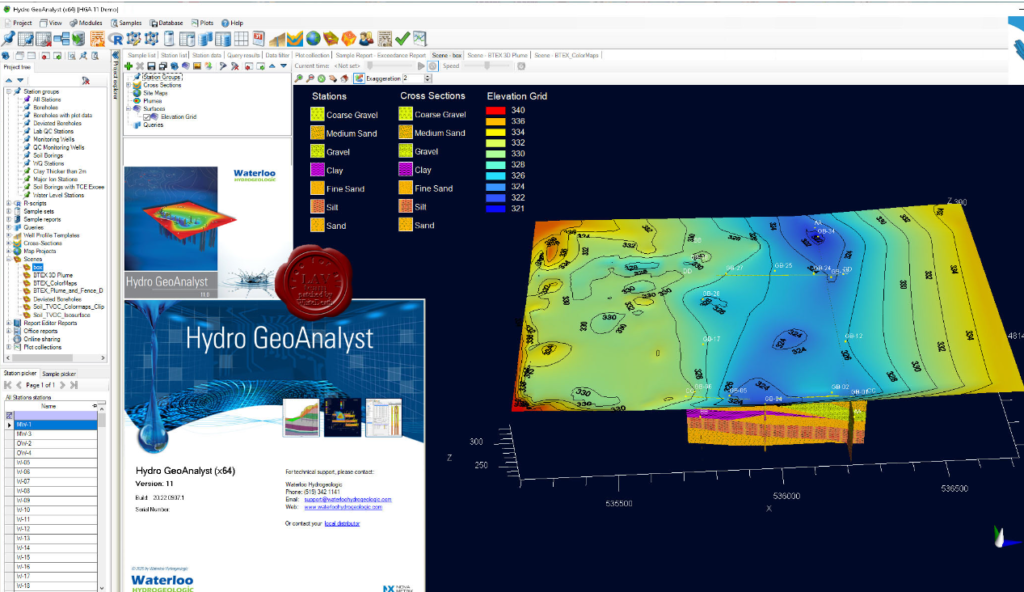Expand the Map Projects tree node
The width and height of the screenshot is (1024, 592).
pyautogui.click(x=9, y=251)
